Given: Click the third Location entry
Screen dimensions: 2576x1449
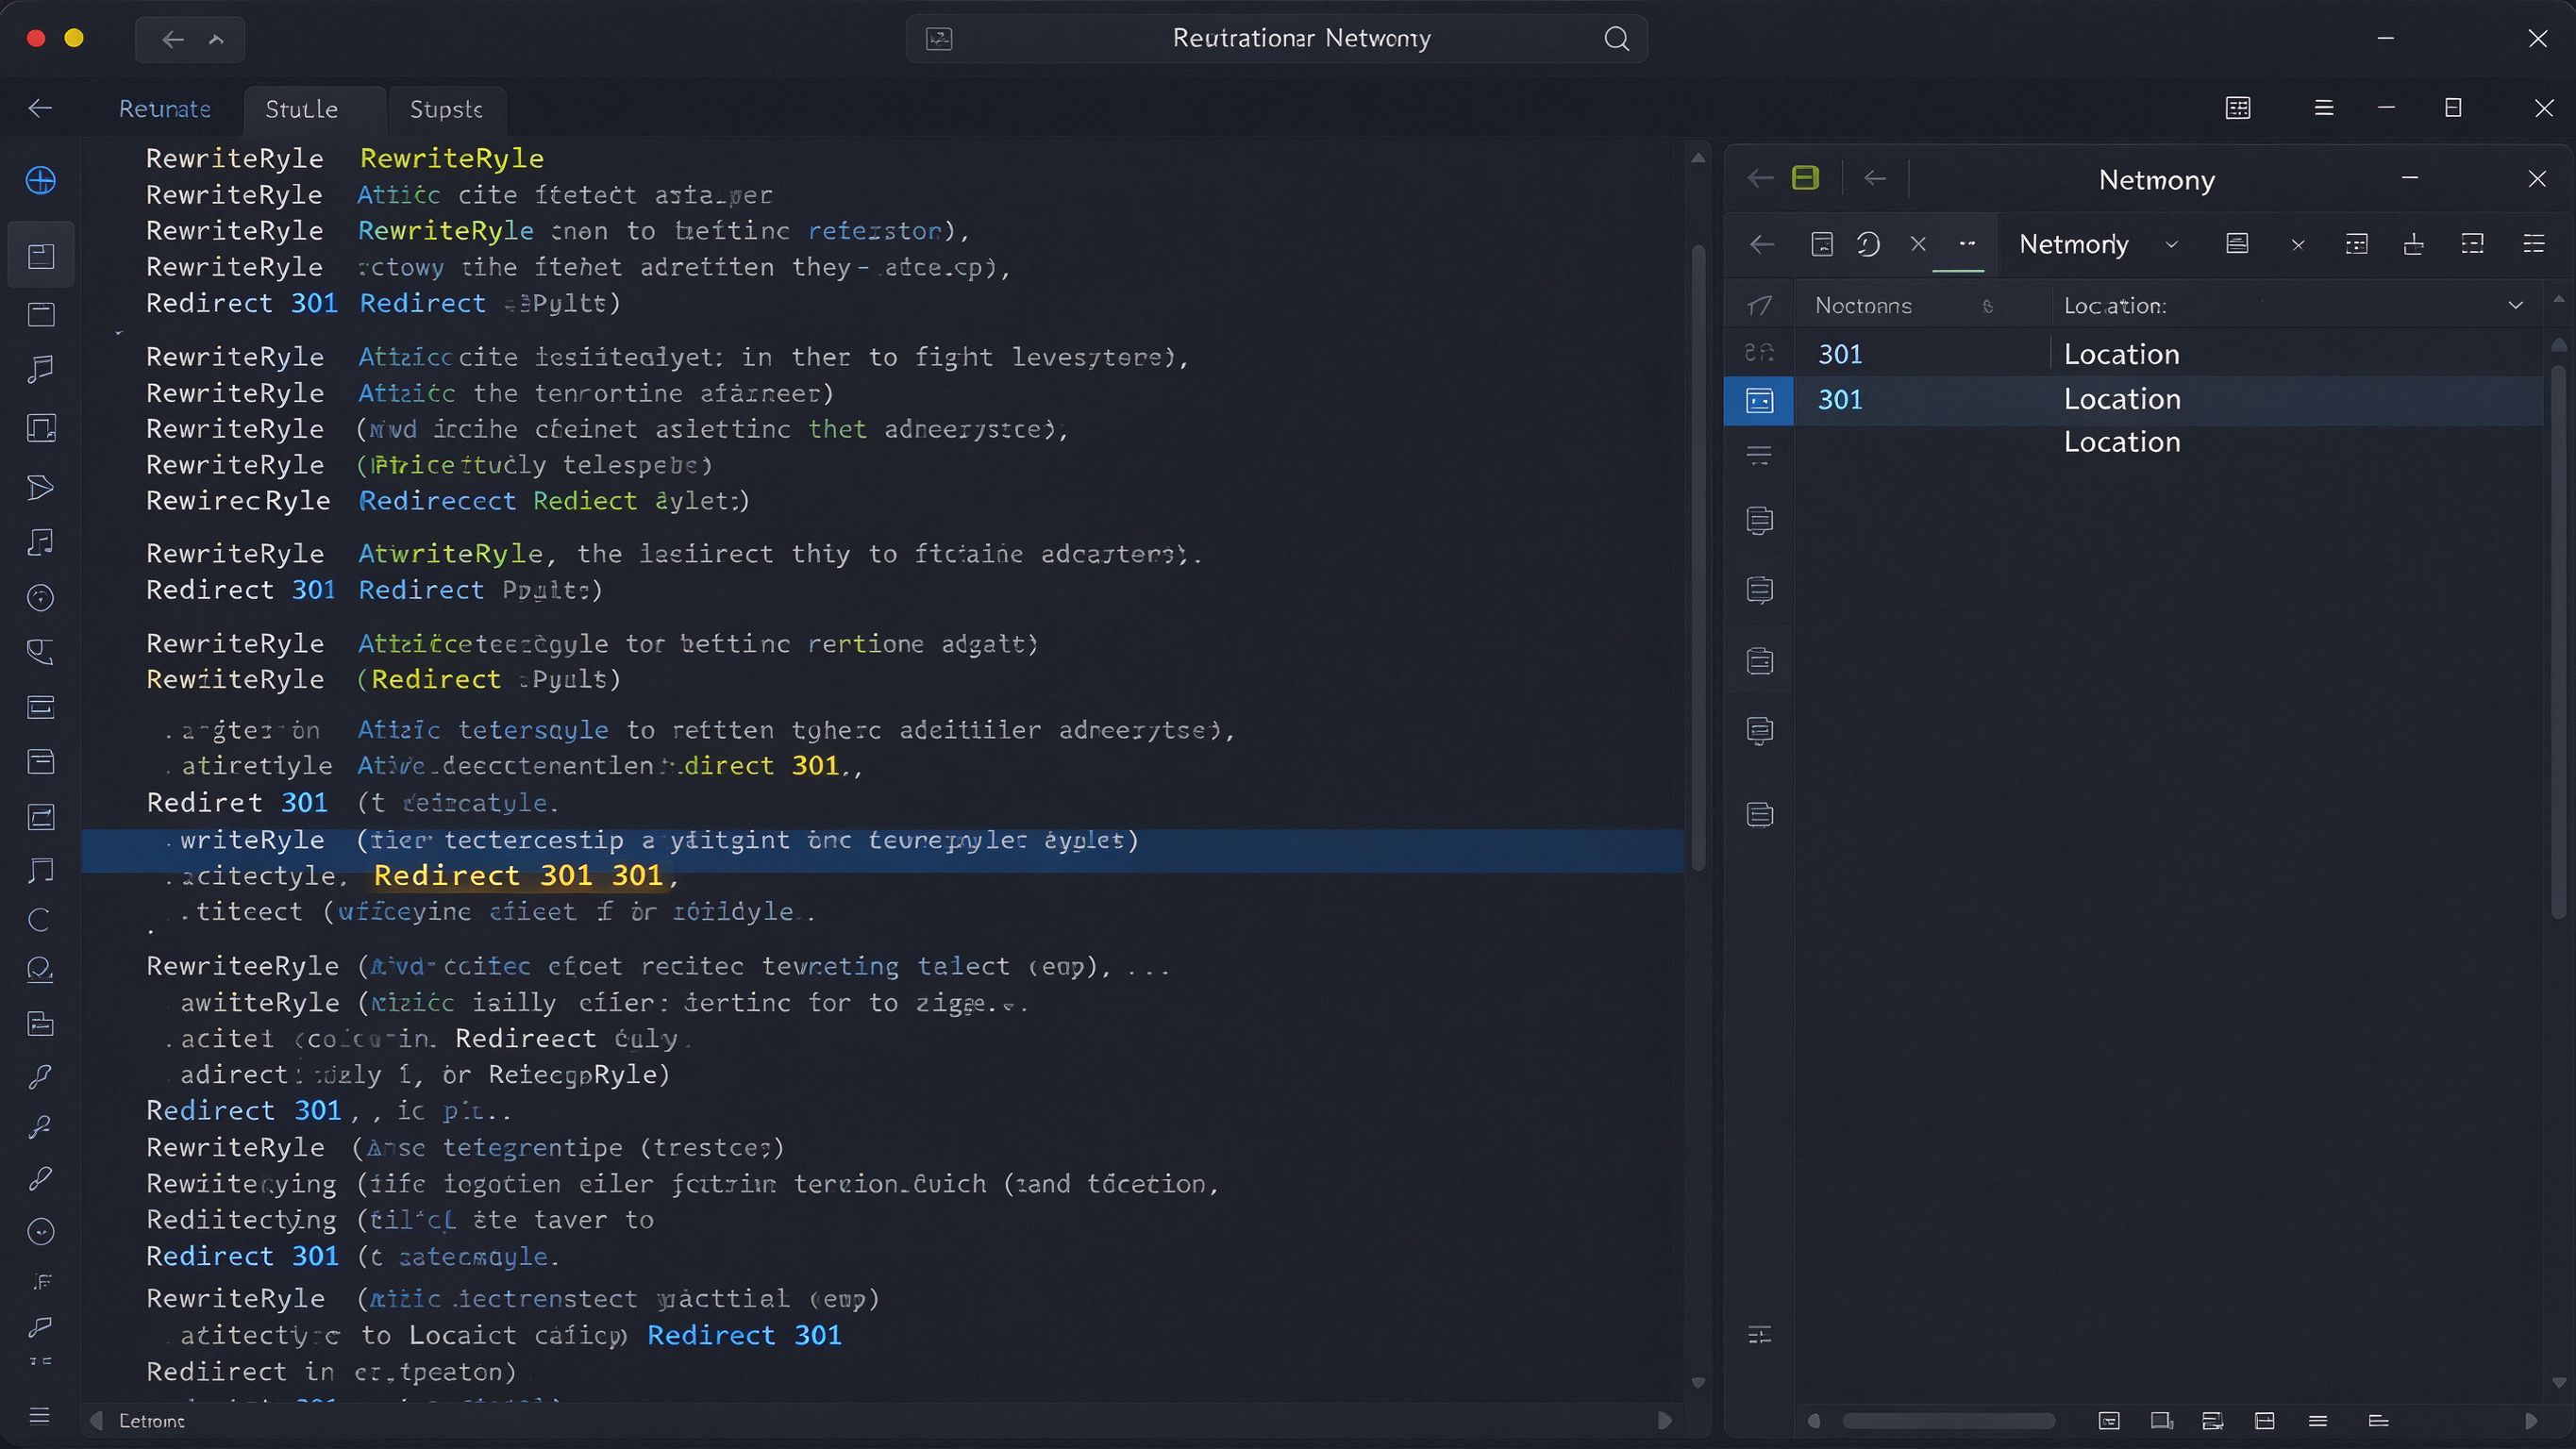Looking at the screenshot, I should click(x=2122, y=442).
